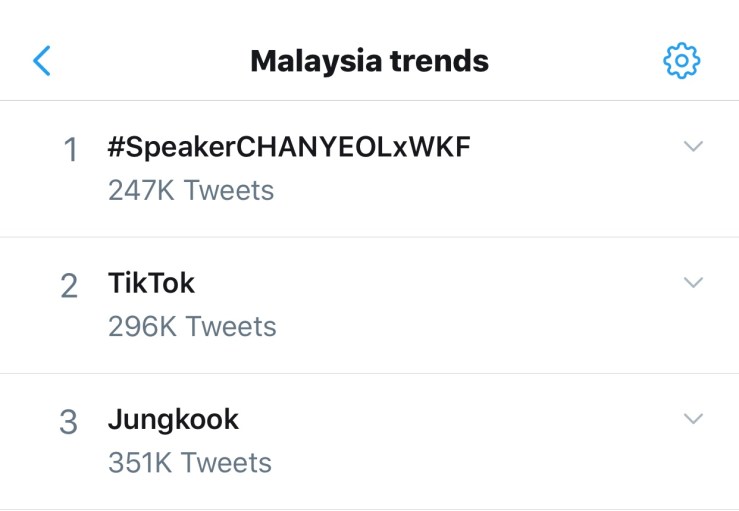The width and height of the screenshot is (739, 511).
Task: Expand options for #SpeakerCHANYEOLxWKF trend
Action: [692, 146]
